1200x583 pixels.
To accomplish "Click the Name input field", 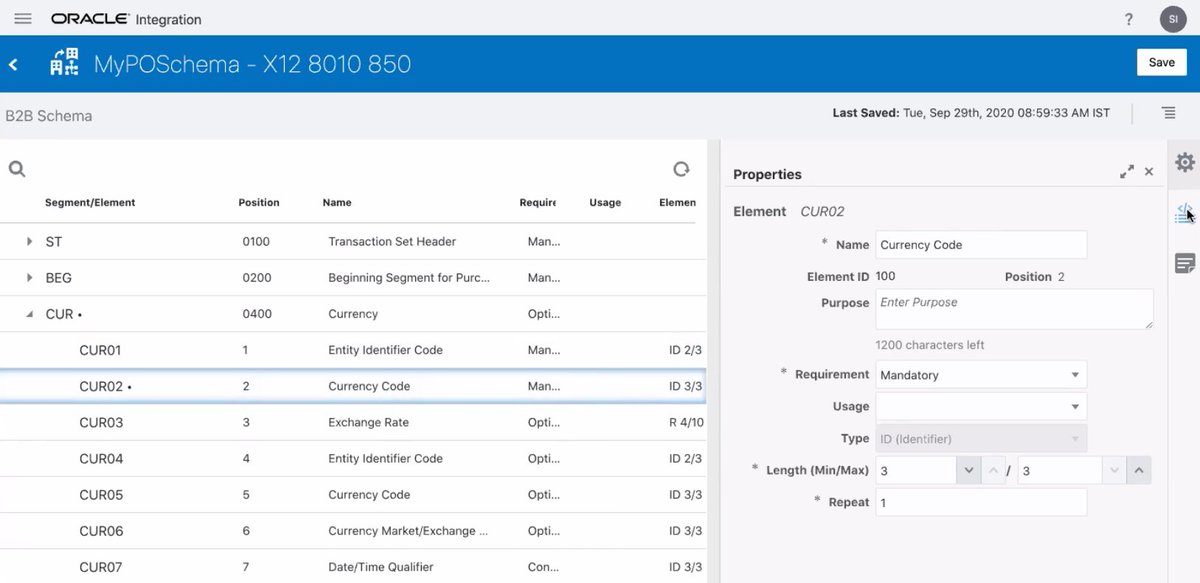I will click(981, 244).
